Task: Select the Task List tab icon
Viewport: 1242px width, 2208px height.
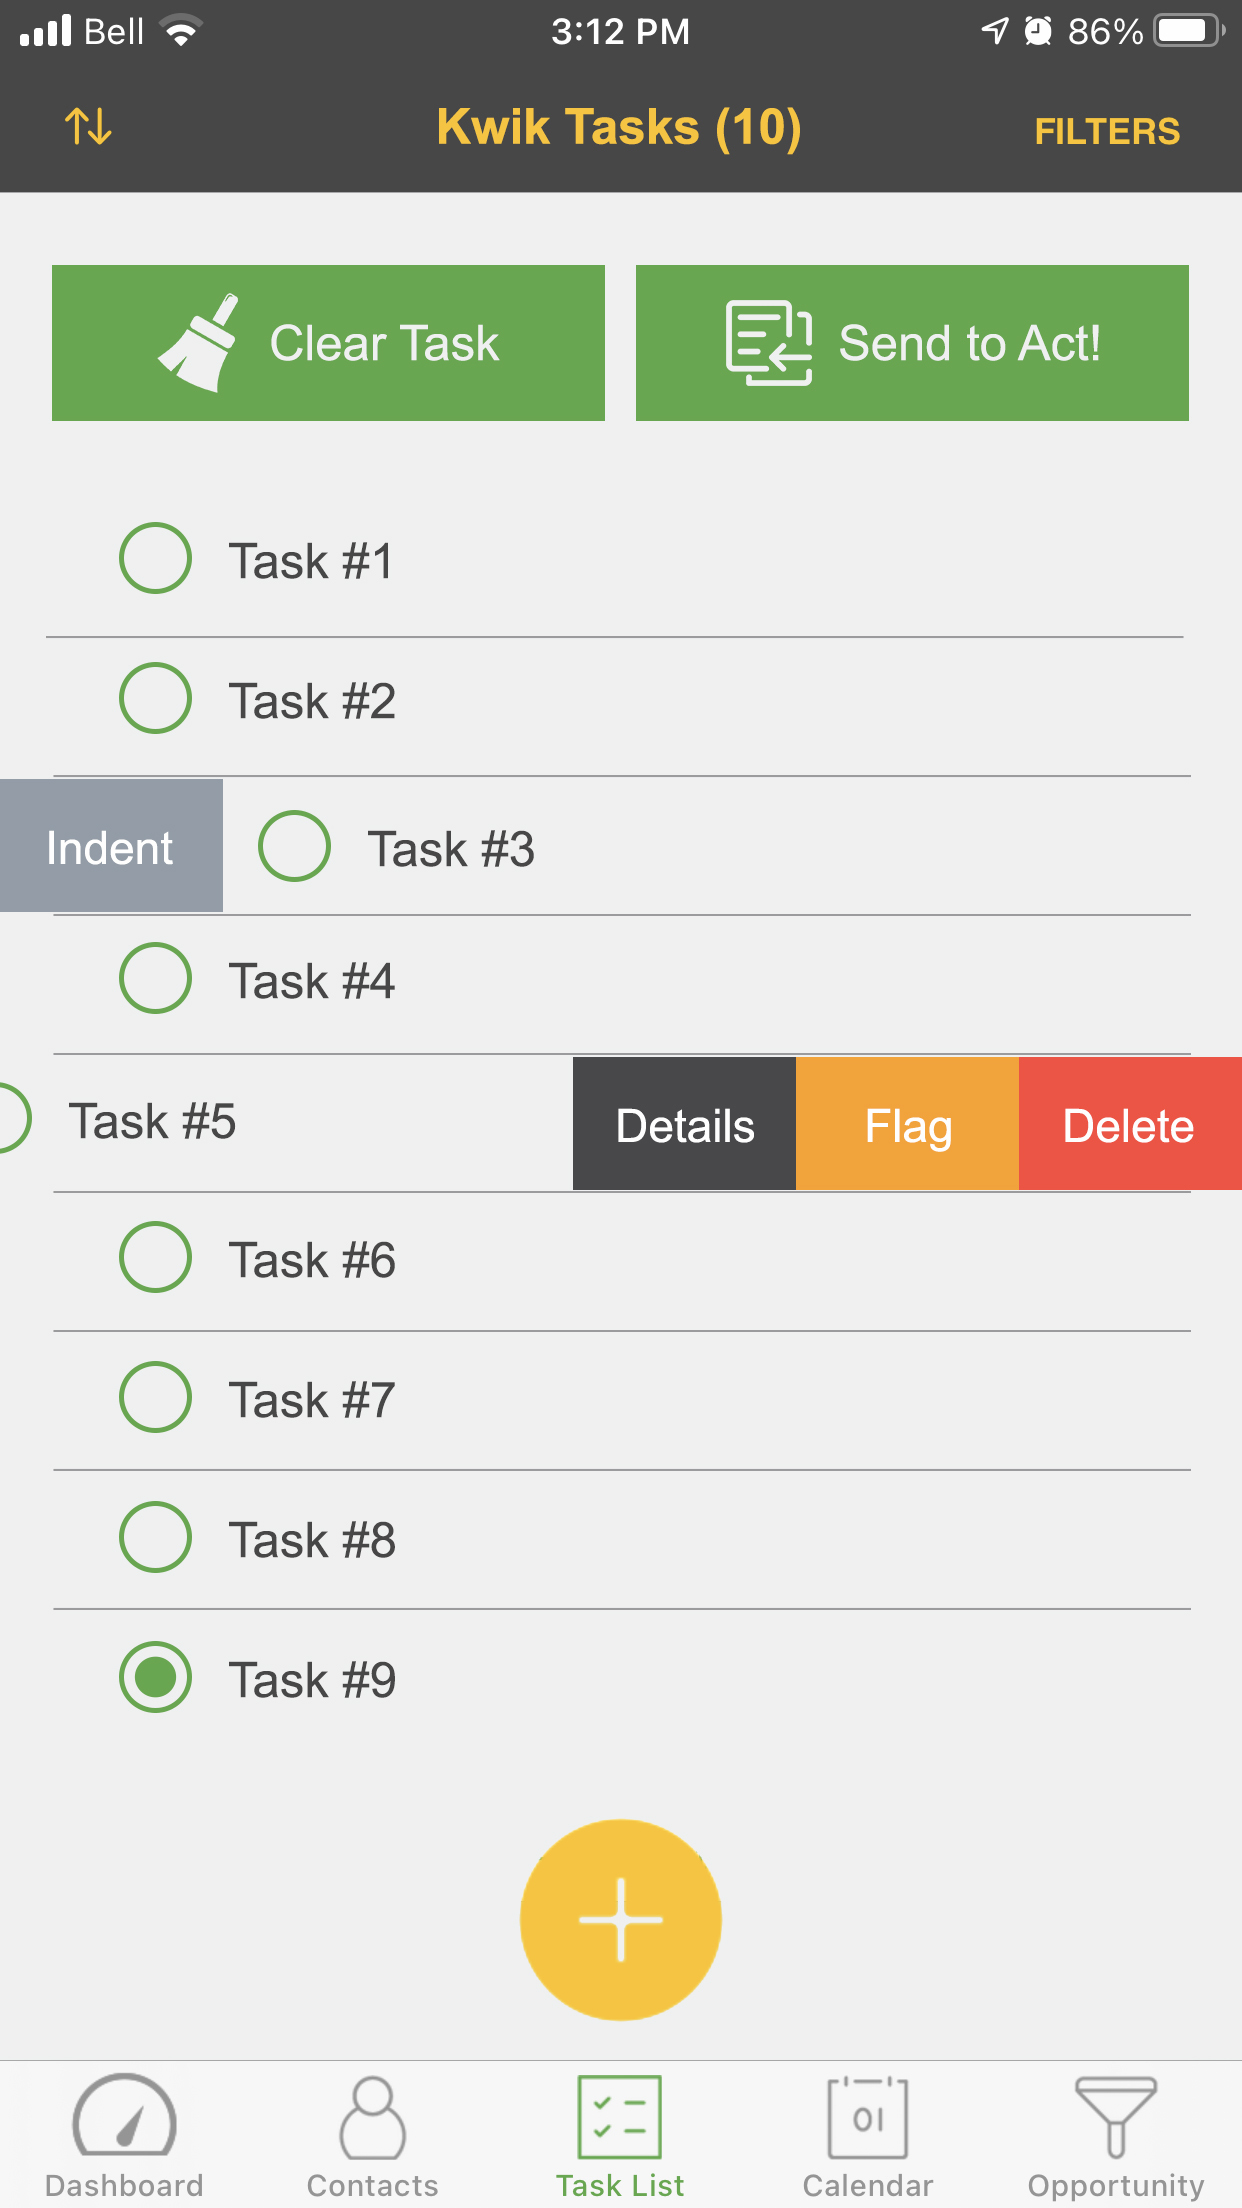Action: point(620,2117)
